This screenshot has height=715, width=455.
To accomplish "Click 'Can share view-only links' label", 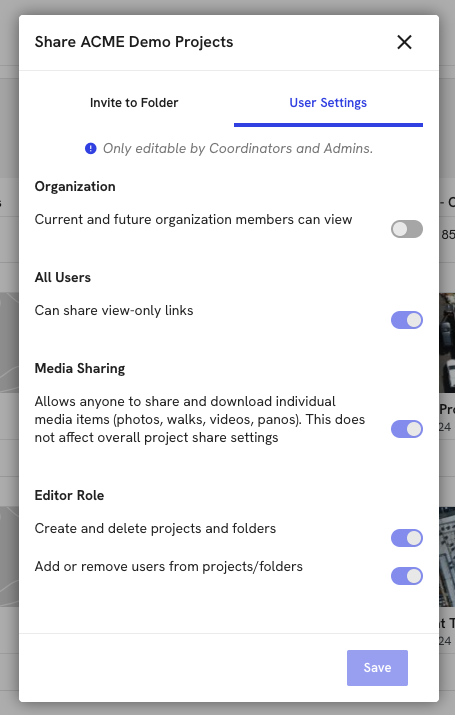I will [114, 311].
